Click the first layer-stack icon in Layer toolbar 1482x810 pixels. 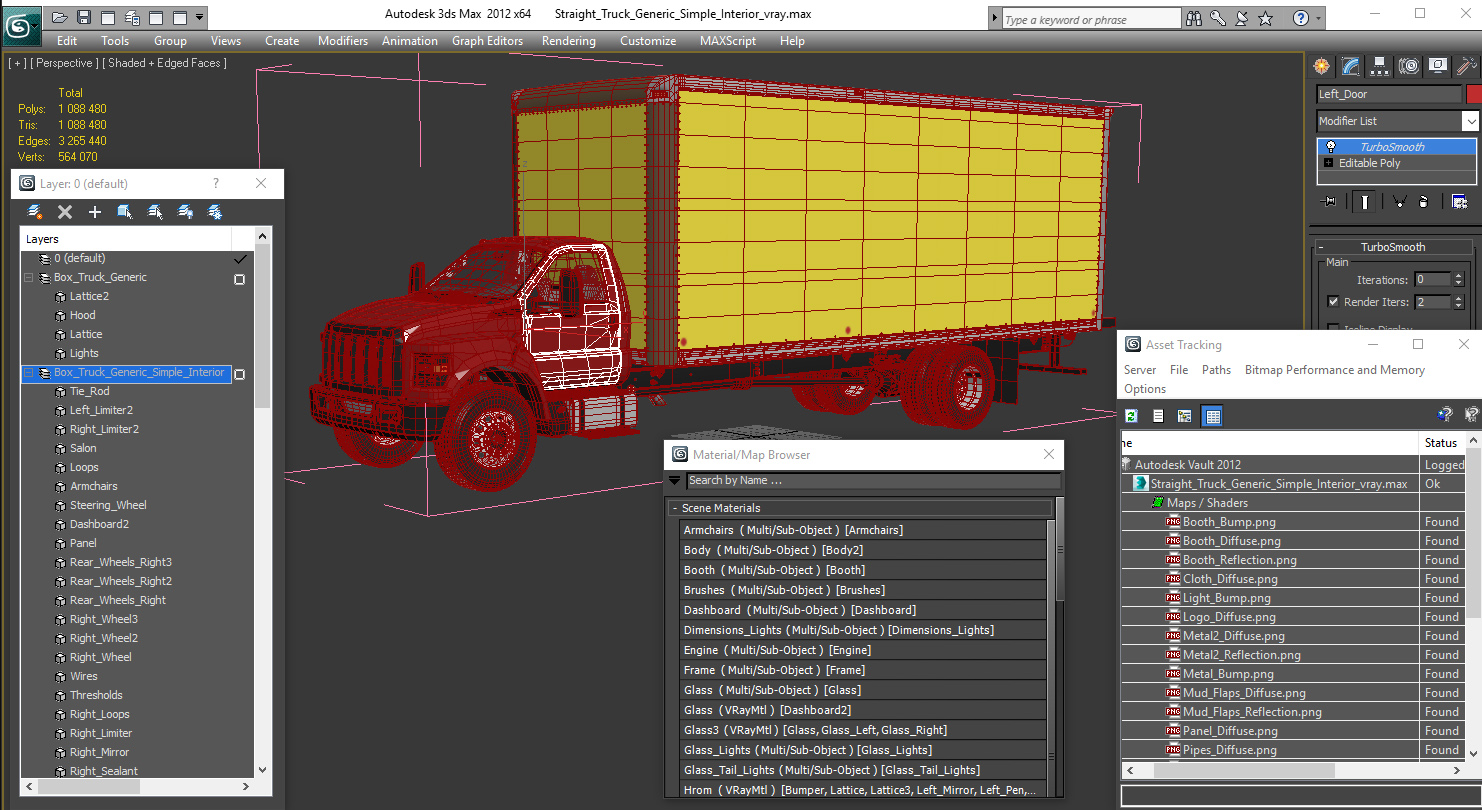[35, 212]
